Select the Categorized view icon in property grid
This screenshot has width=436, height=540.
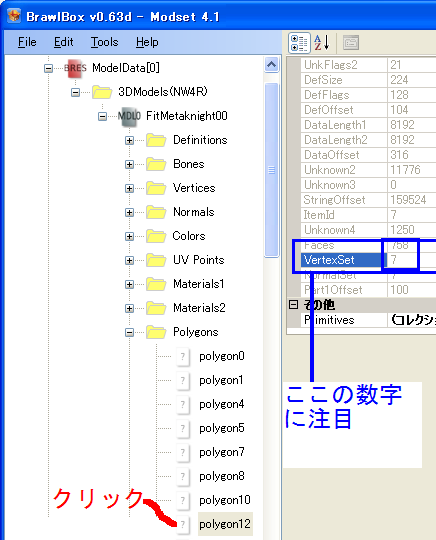299,43
